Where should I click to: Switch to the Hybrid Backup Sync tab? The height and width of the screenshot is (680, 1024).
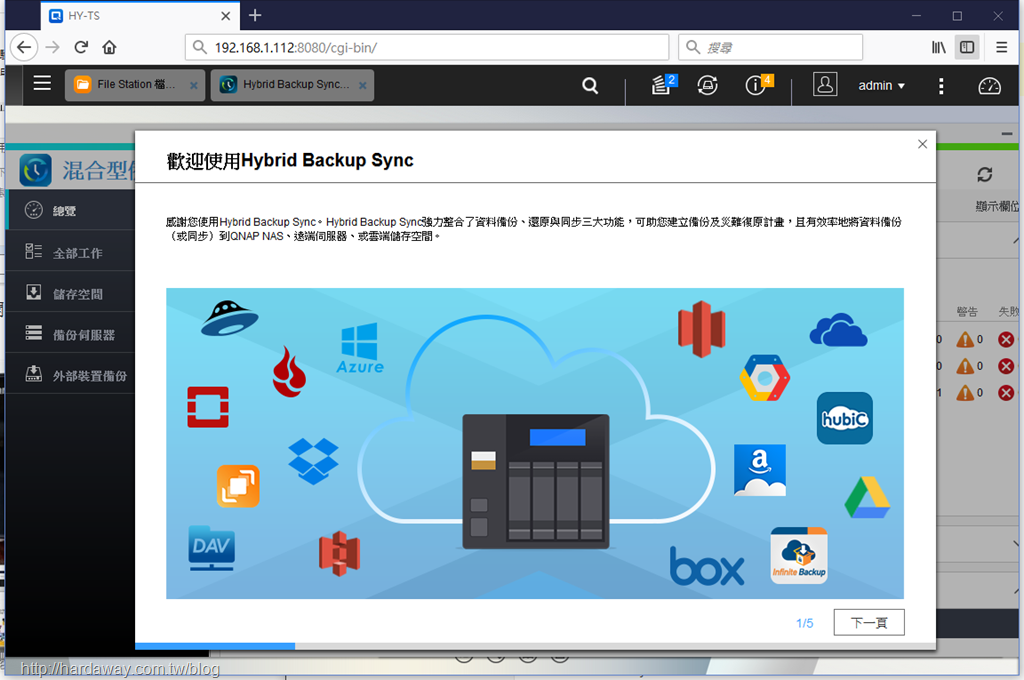[x=293, y=85]
